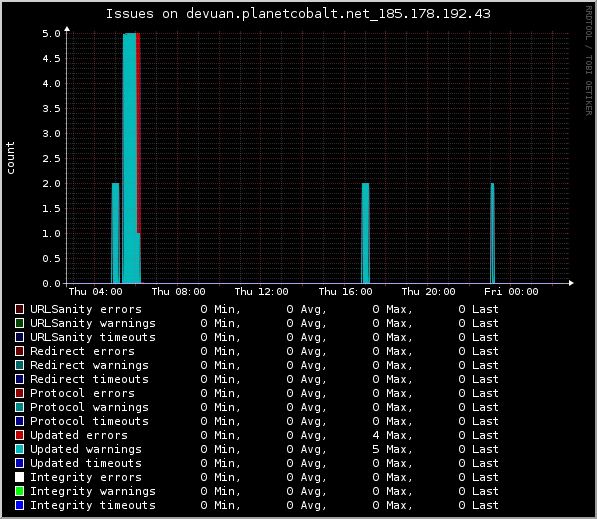This screenshot has width=597, height=519.
Task: Click the Thu 12:00 time axis label
Action: coord(262,292)
